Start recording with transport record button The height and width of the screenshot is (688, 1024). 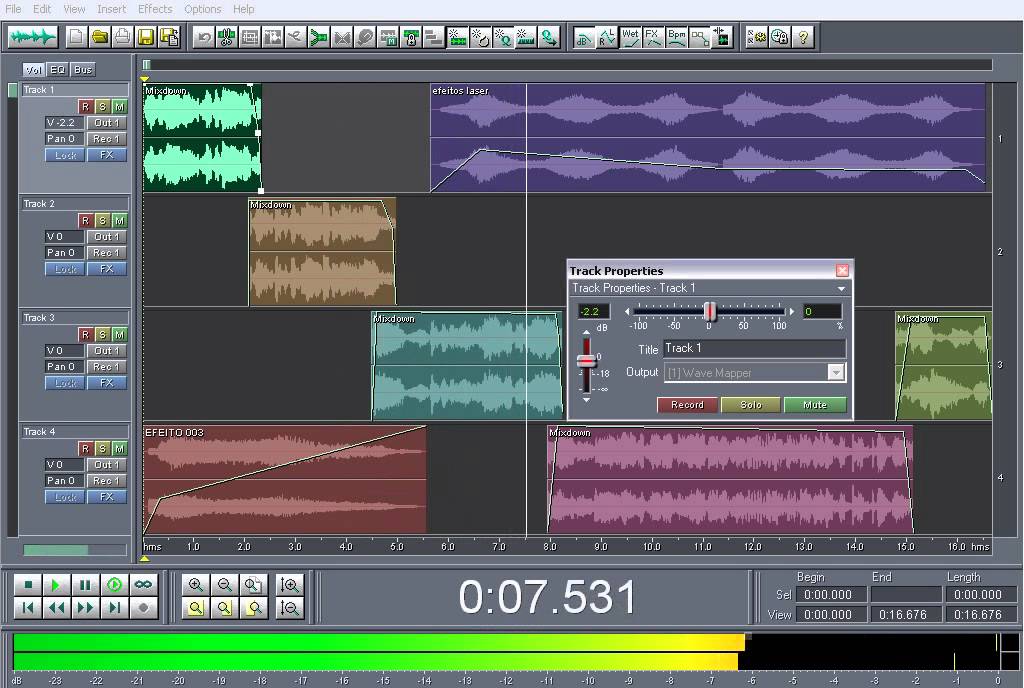[x=143, y=608]
